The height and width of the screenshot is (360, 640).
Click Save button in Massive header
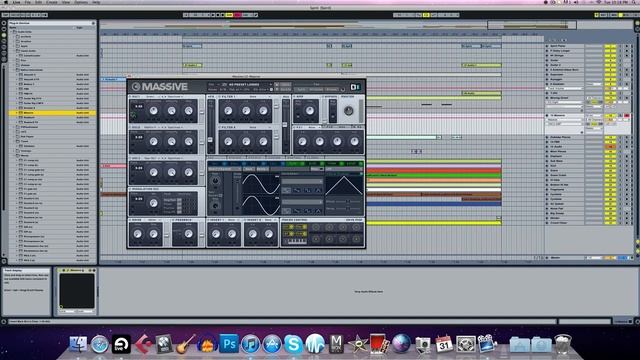(286, 84)
